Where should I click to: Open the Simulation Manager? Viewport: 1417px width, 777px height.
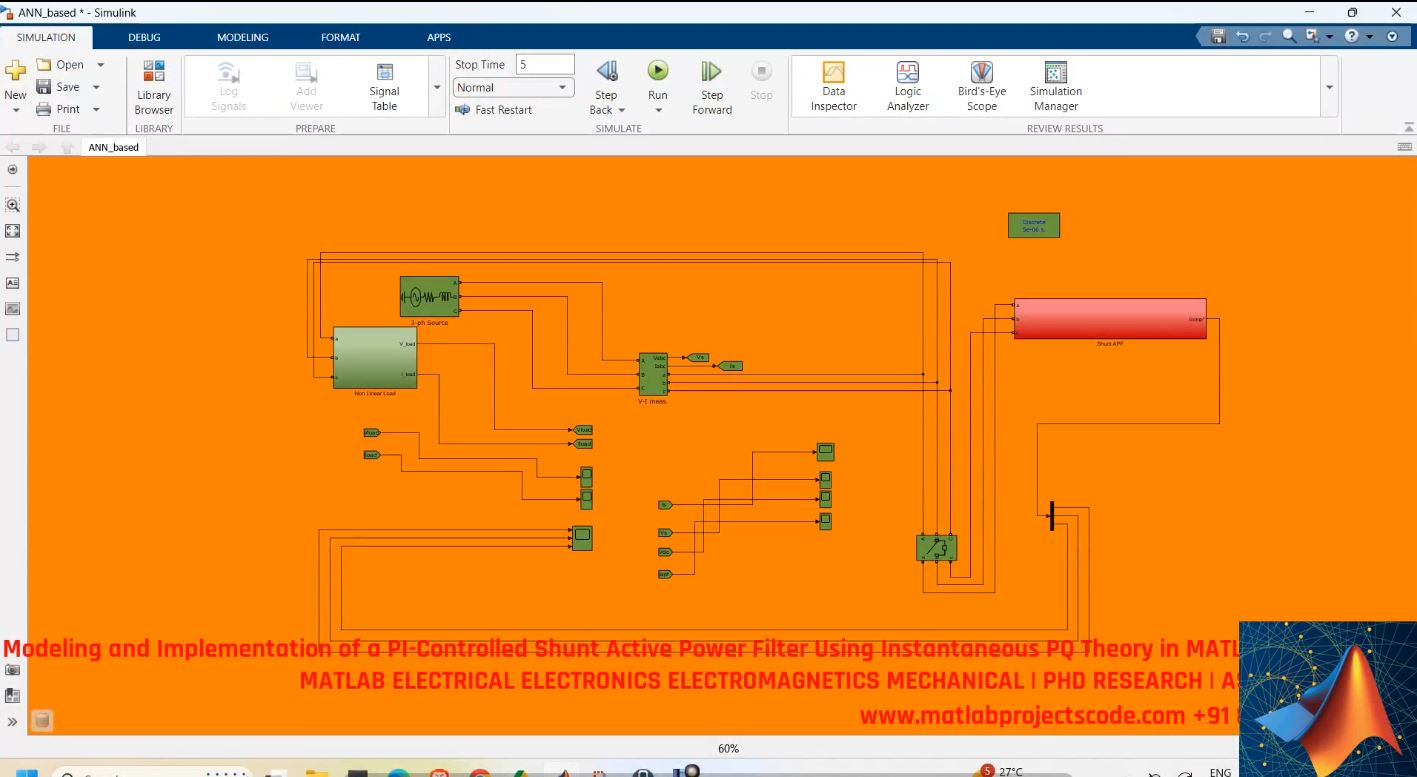pyautogui.click(x=1054, y=86)
